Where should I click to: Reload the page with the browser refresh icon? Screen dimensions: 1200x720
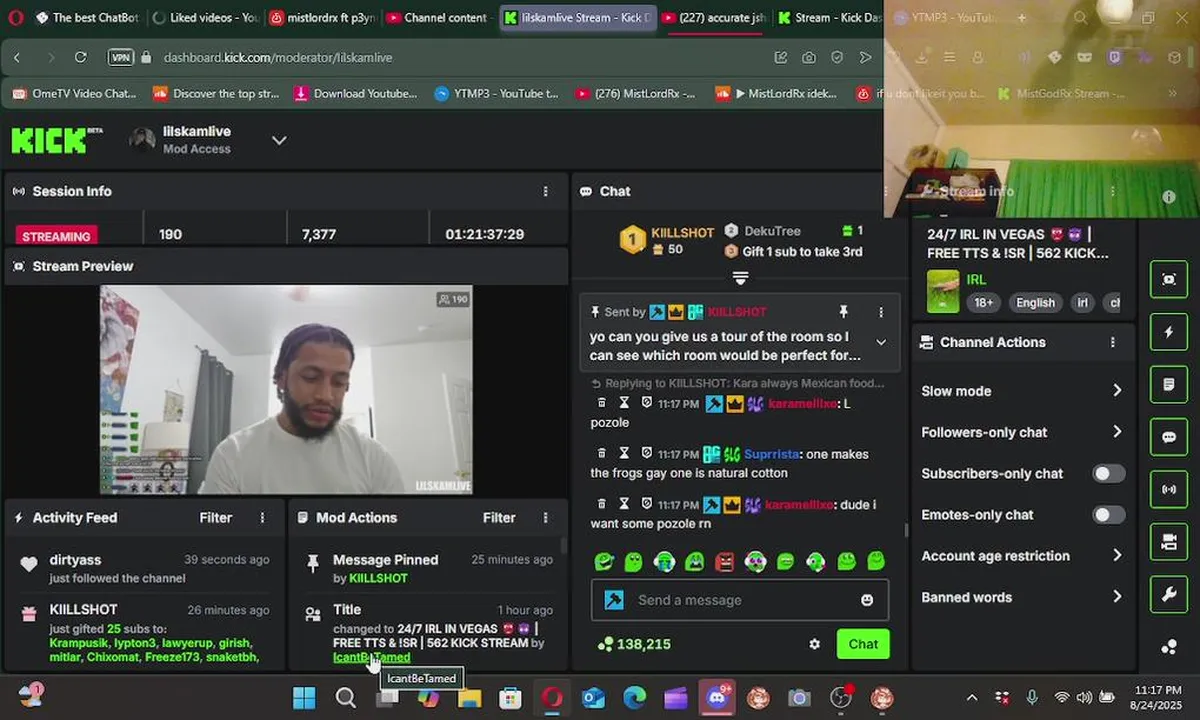(80, 57)
